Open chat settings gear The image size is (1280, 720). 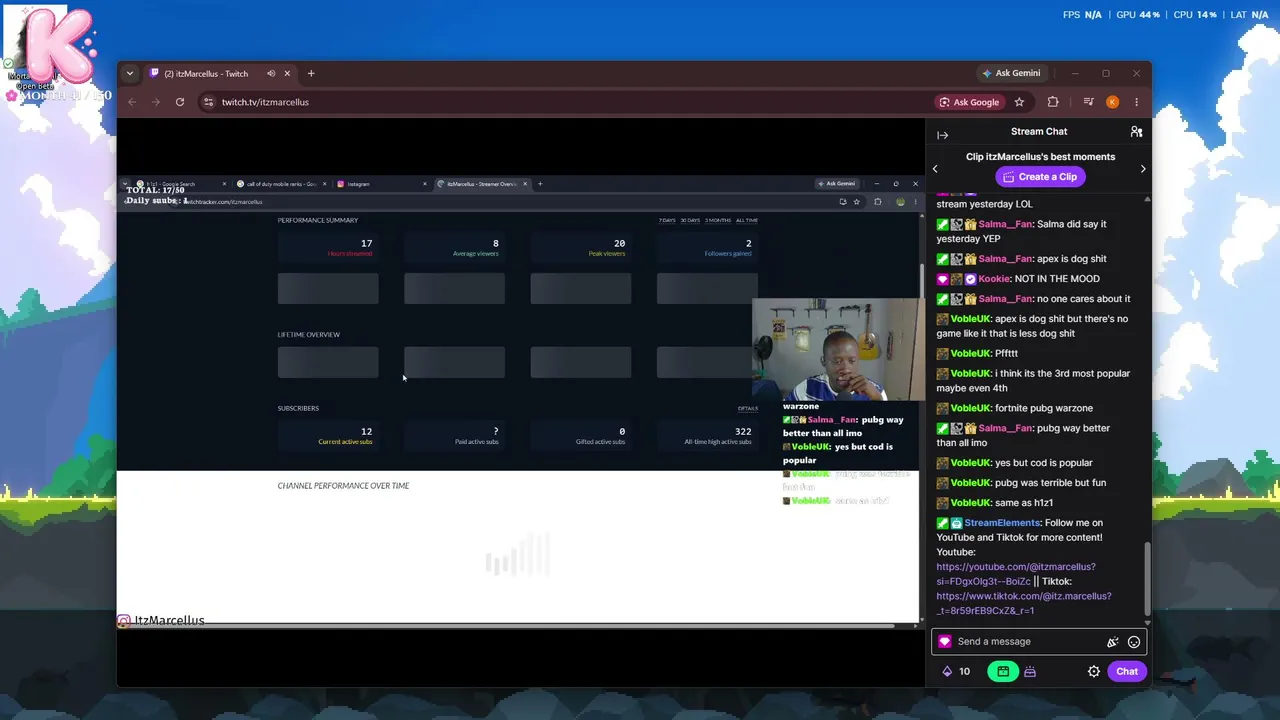(x=1094, y=672)
